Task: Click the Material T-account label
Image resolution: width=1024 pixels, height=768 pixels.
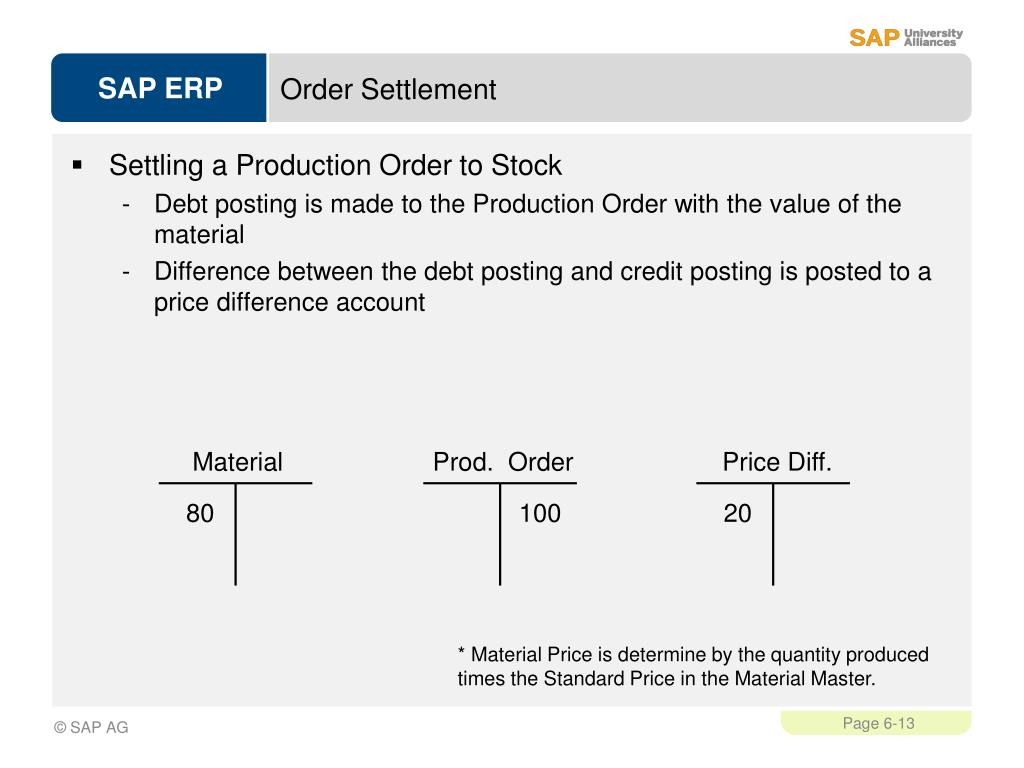Action: [237, 462]
